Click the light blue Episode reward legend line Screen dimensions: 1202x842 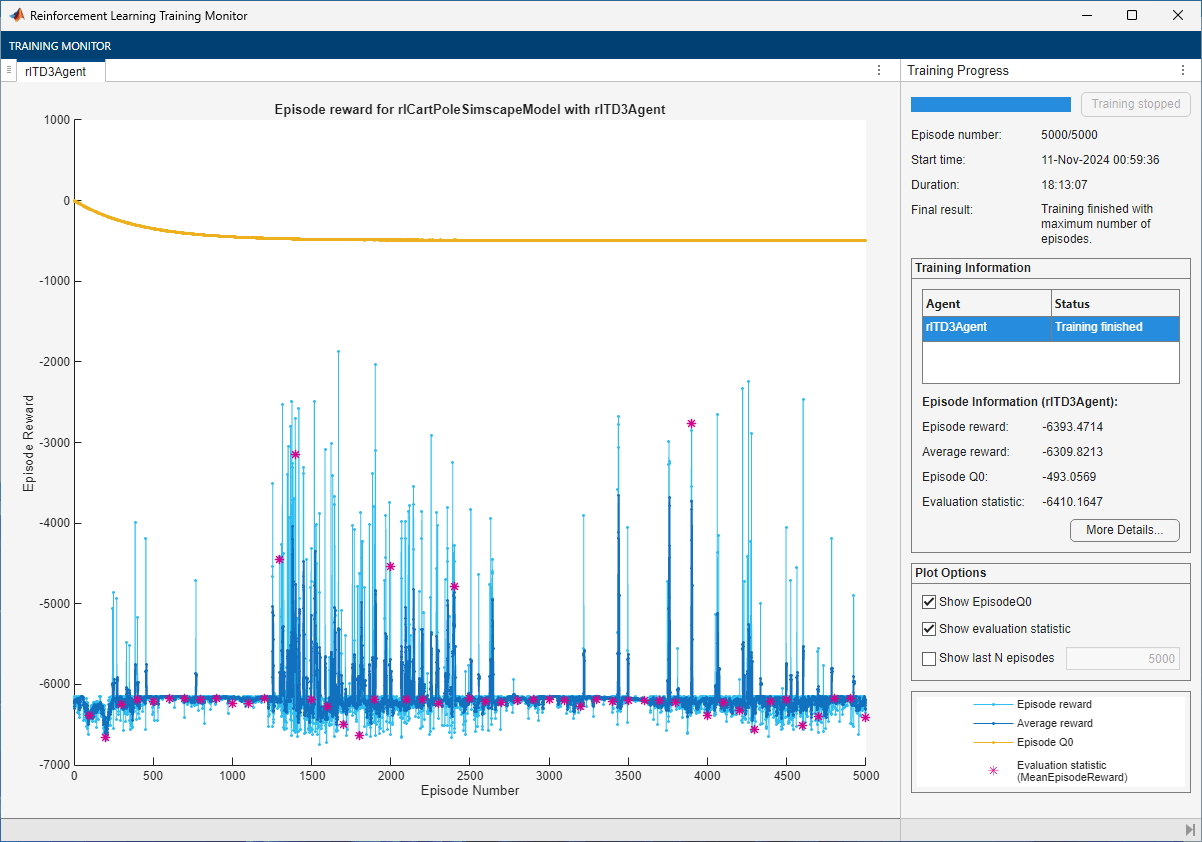pos(993,704)
